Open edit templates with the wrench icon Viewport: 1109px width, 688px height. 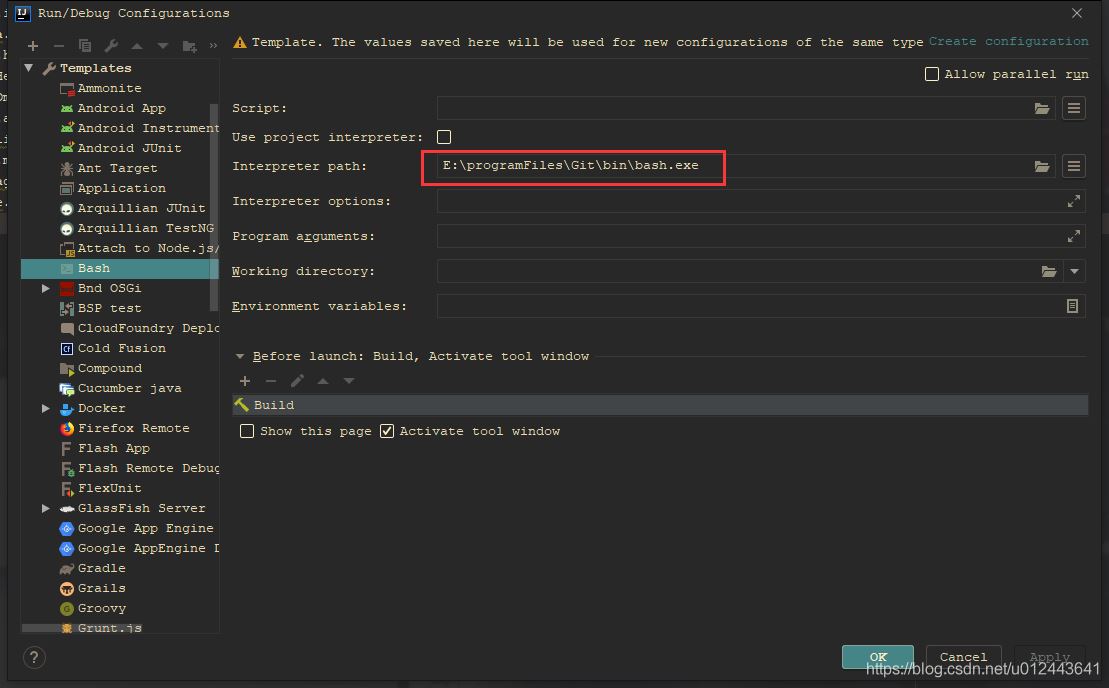click(110, 45)
